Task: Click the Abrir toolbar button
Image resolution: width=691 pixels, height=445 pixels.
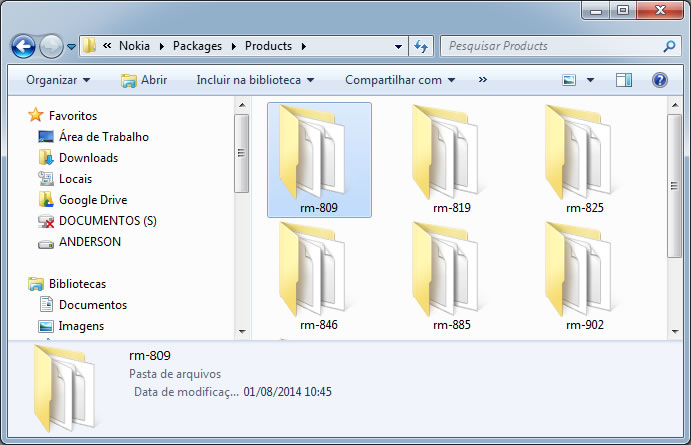Action: (144, 80)
